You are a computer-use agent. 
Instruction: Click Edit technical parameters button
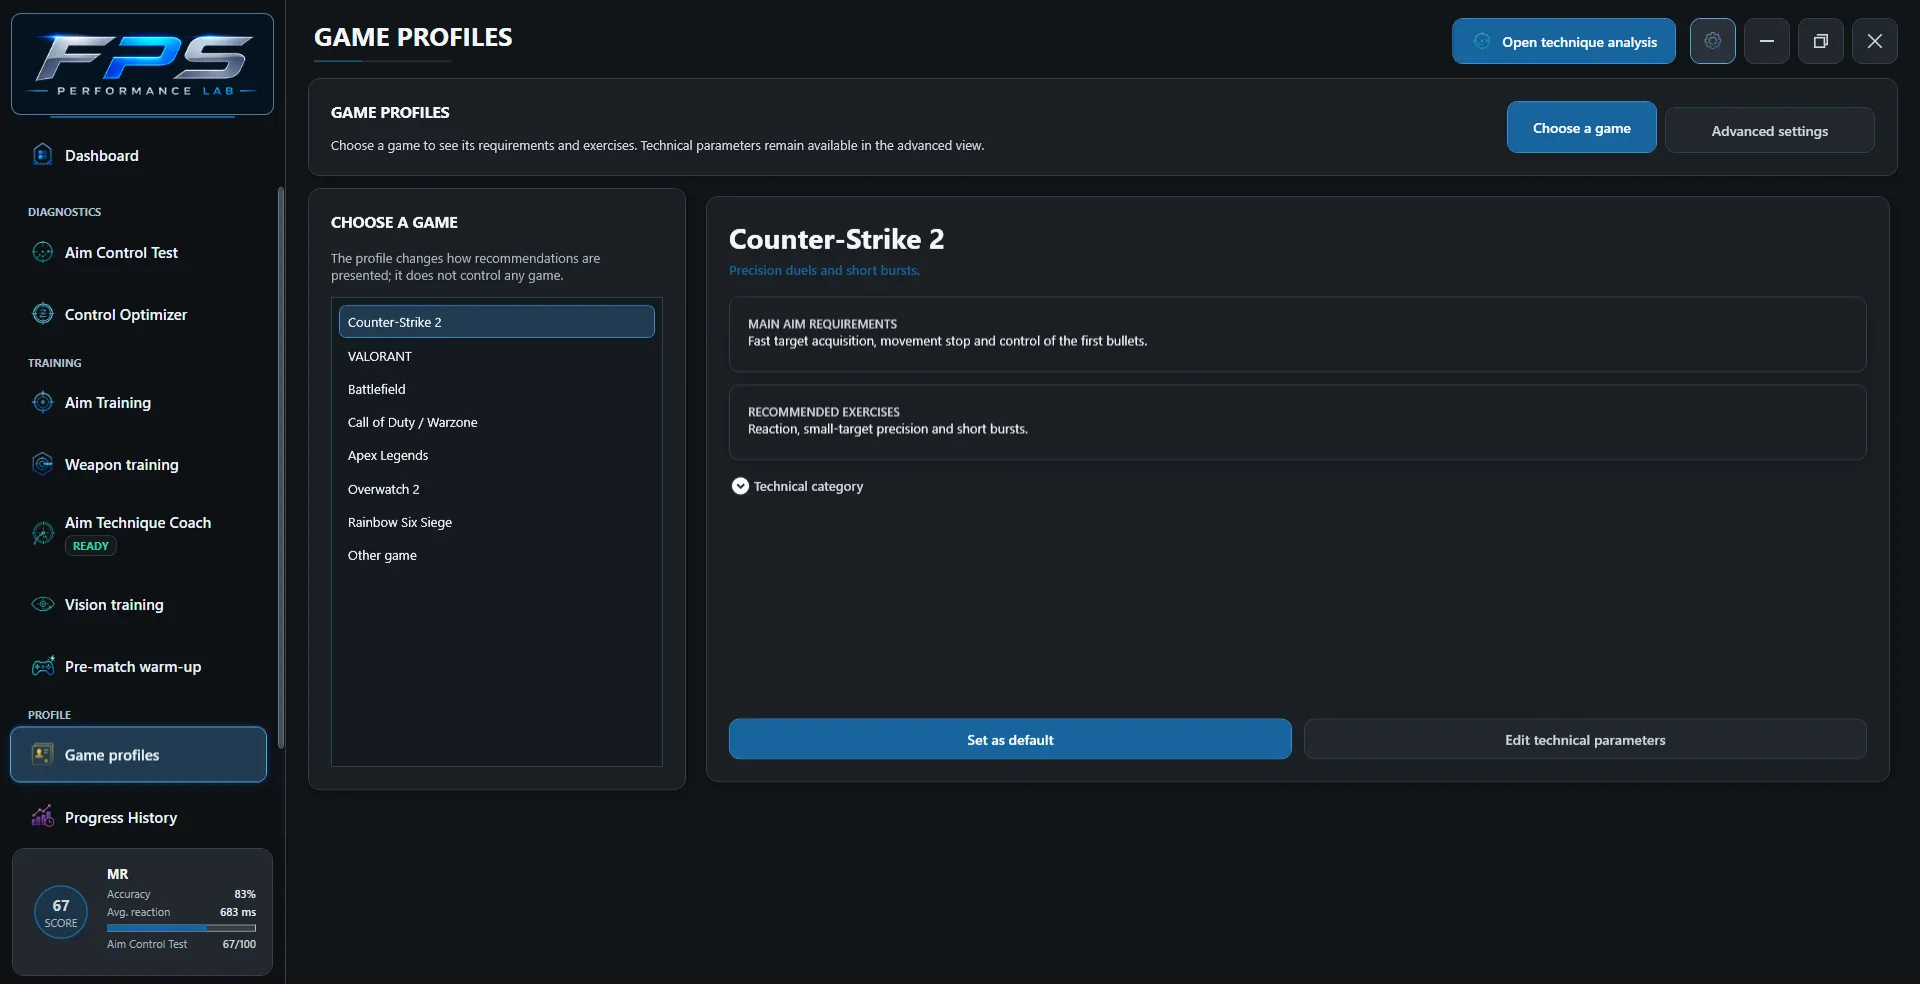pyautogui.click(x=1585, y=739)
